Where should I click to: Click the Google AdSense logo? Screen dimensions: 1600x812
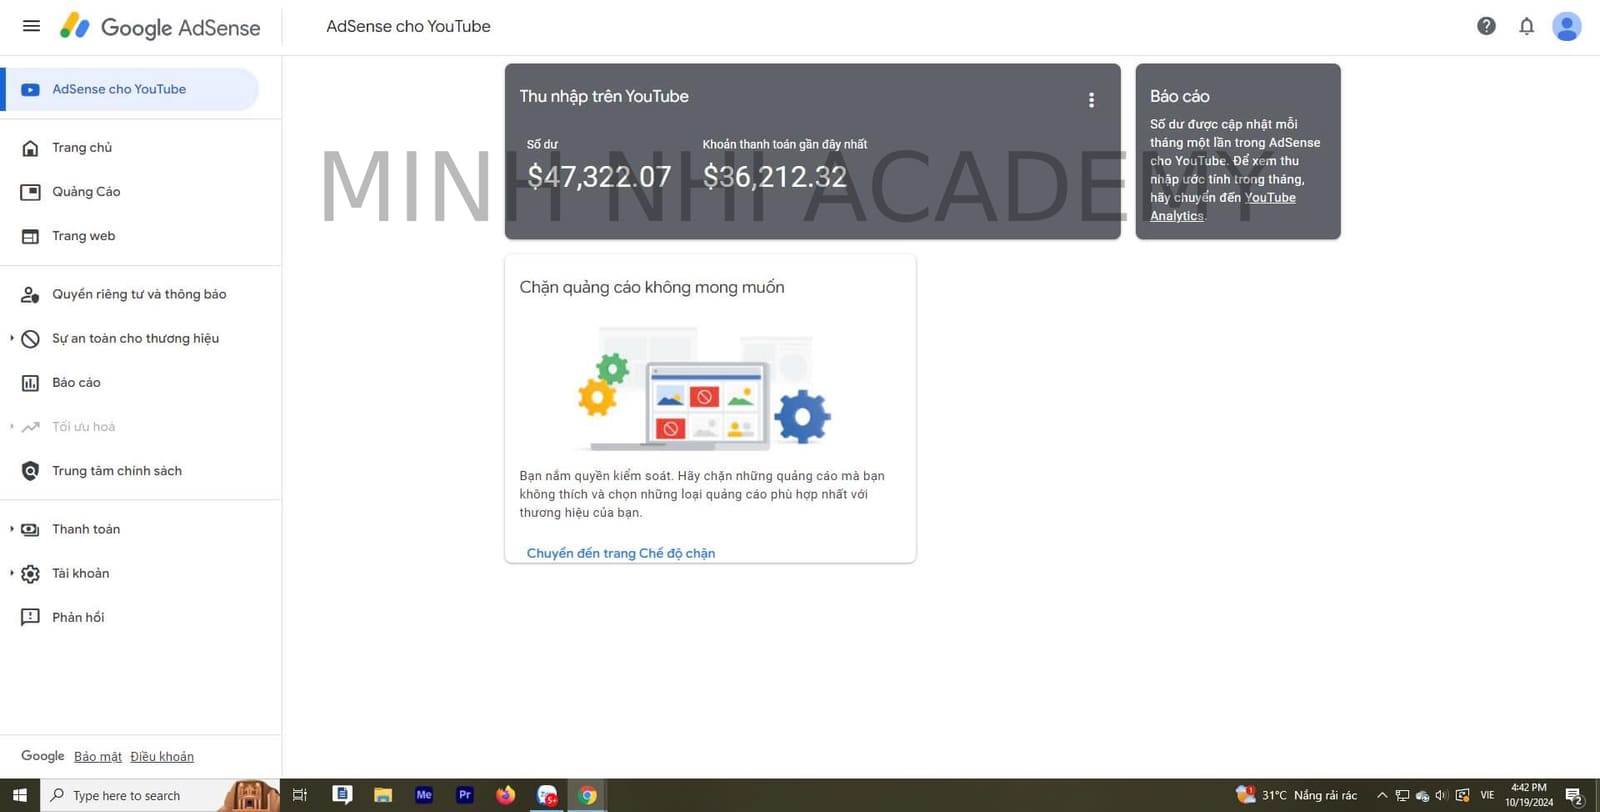(x=160, y=27)
